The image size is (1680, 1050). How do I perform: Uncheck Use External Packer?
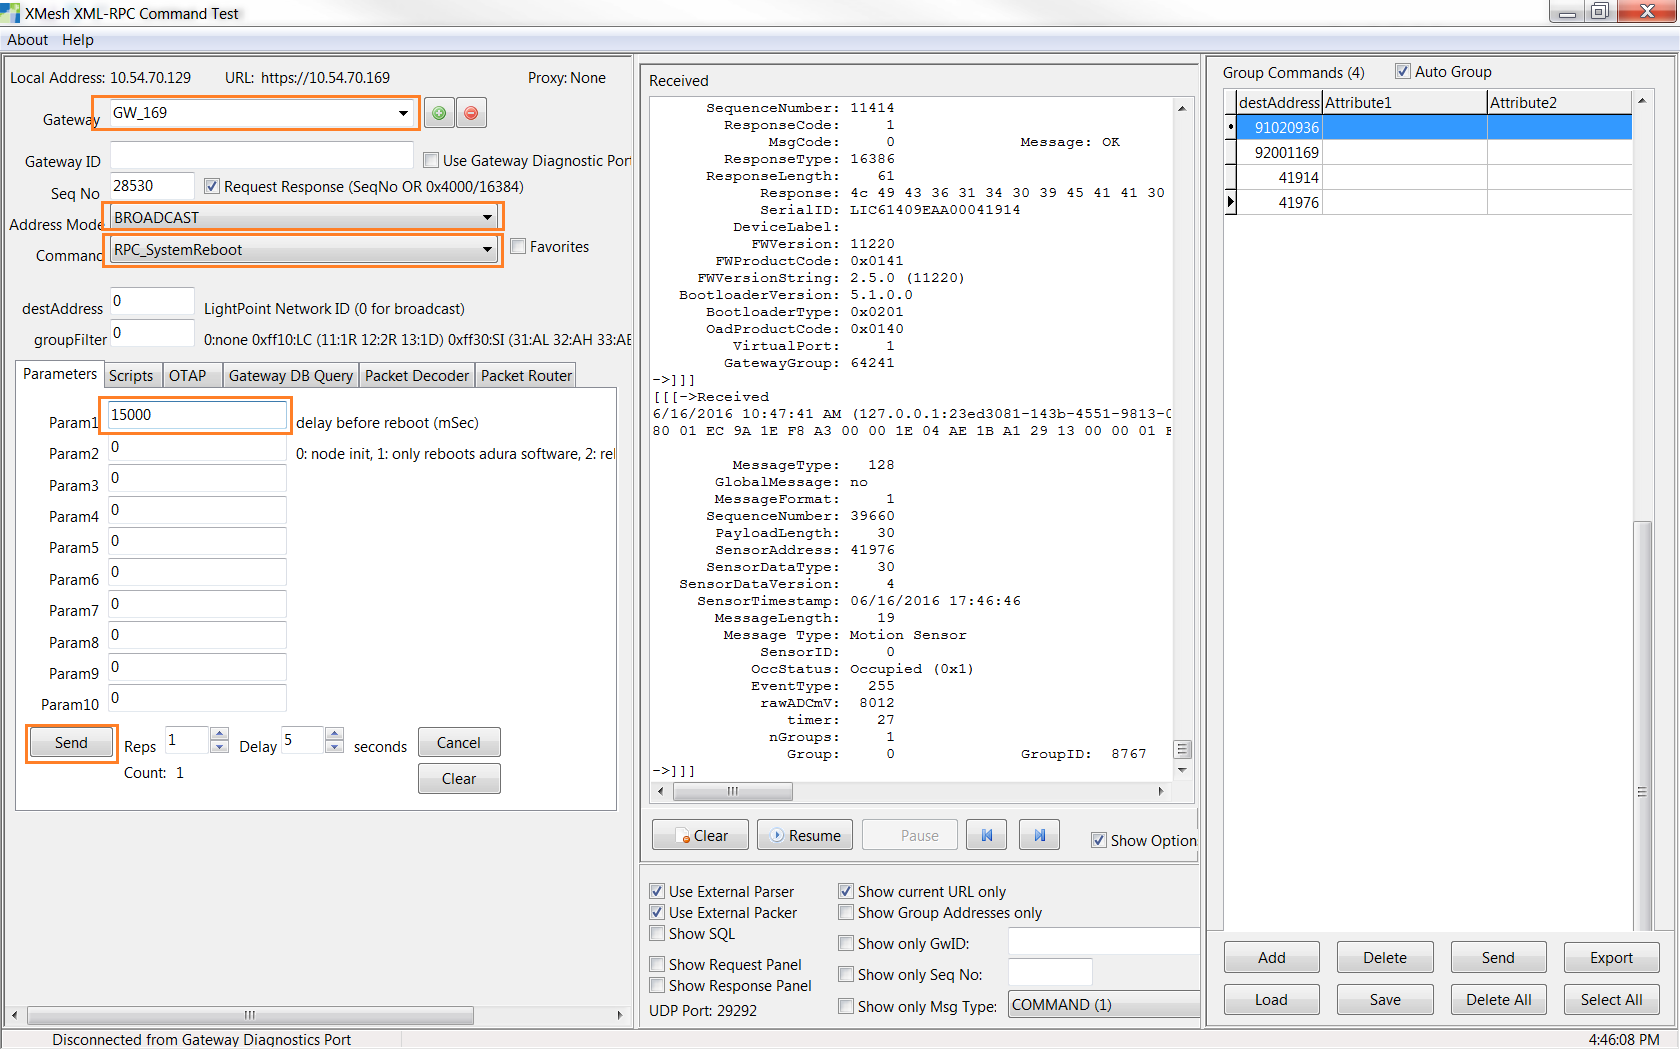coord(657,912)
